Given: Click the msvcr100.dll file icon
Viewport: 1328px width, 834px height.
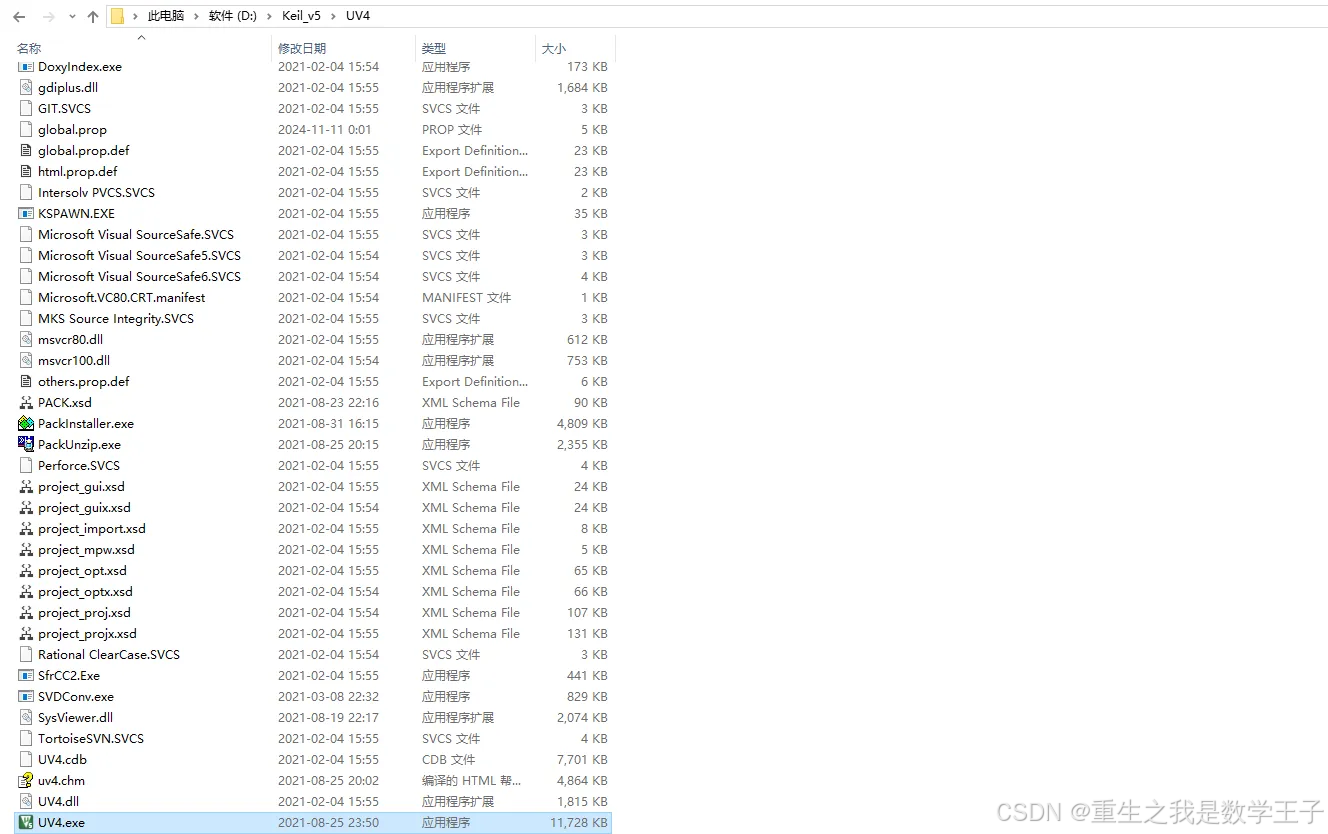Looking at the screenshot, I should (26, 360).
